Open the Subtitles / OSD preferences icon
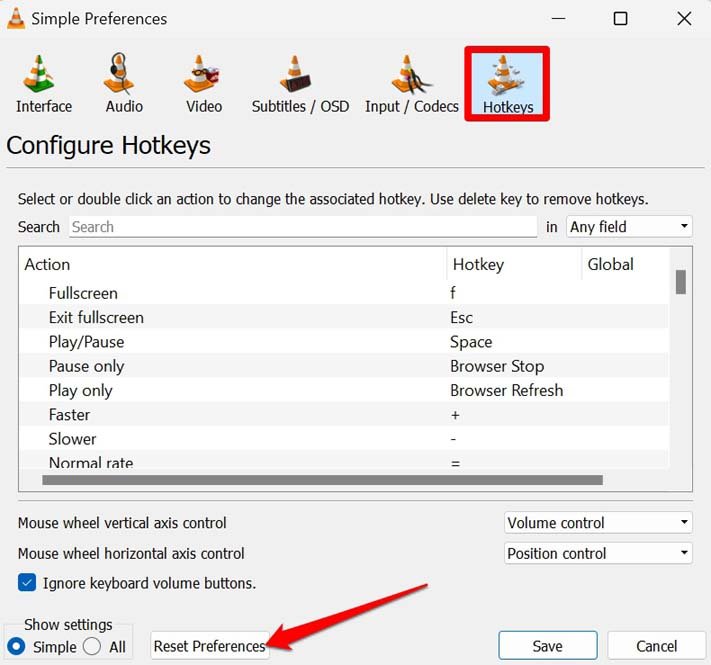Image resolution: width=711 pixels, height=665 pixels. point(295,74)
